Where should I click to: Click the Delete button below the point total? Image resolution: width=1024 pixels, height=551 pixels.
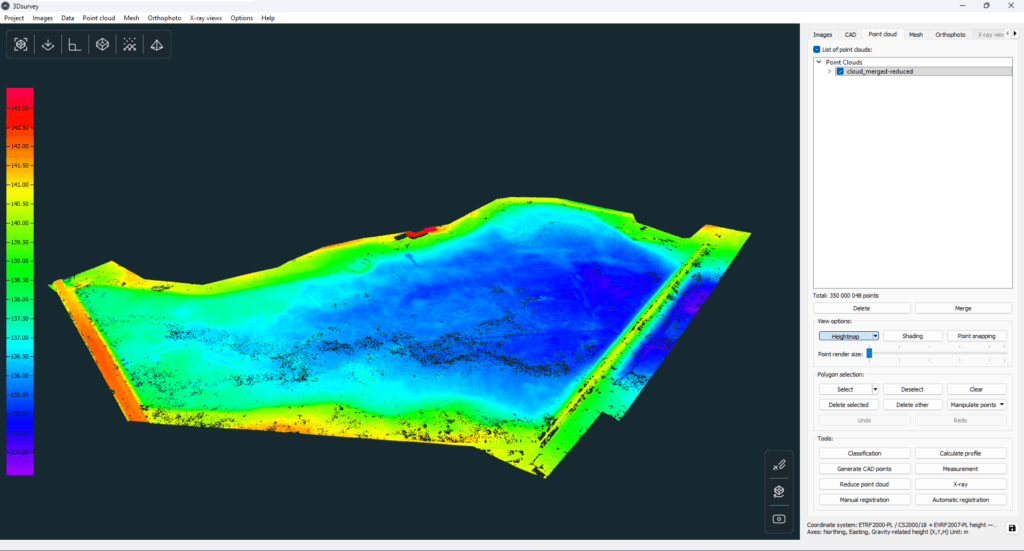861,308
